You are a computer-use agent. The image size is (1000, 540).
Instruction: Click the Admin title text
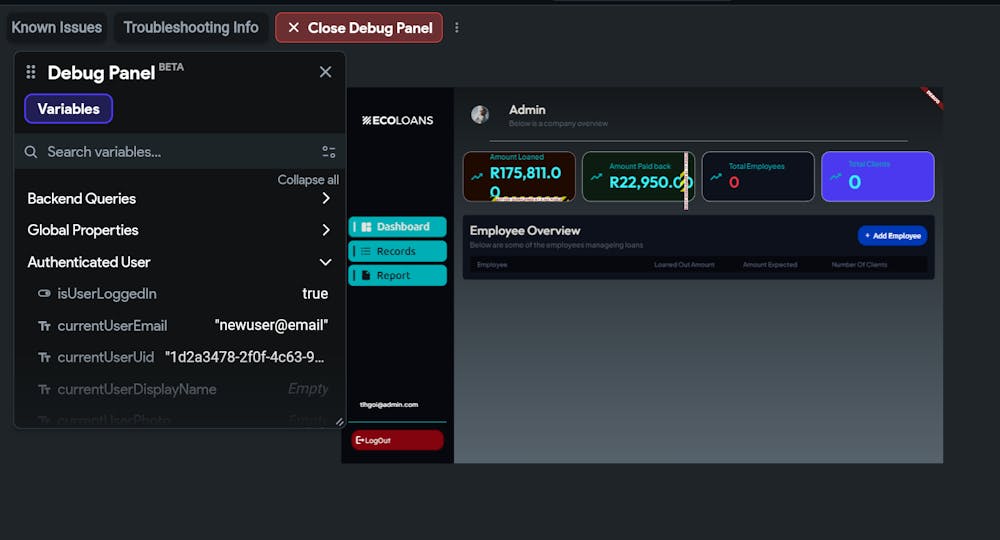click(x=527, y=110)
